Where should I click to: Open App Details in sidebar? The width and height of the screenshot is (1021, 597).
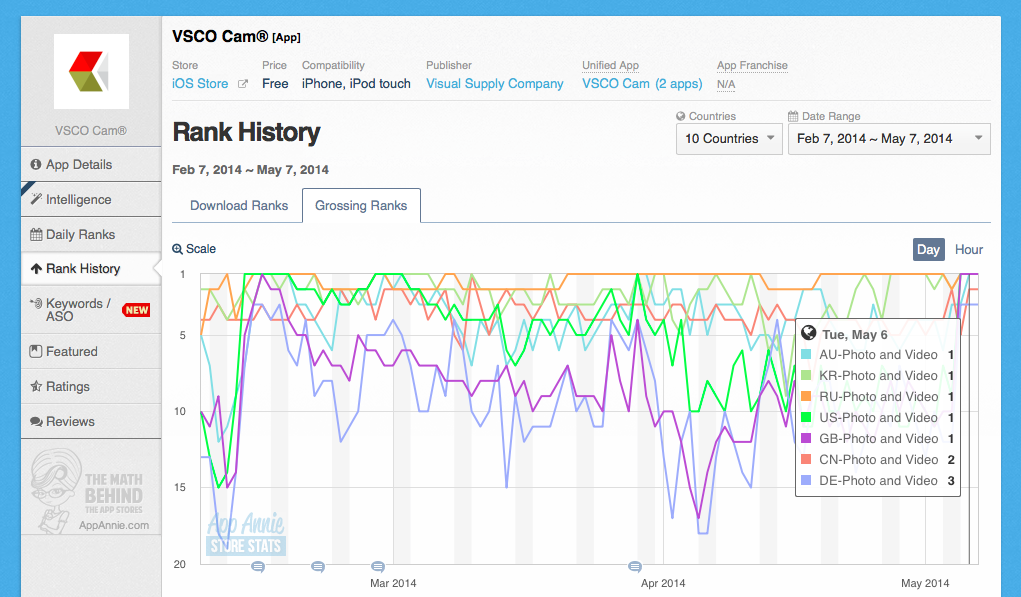tap(91, 165)
